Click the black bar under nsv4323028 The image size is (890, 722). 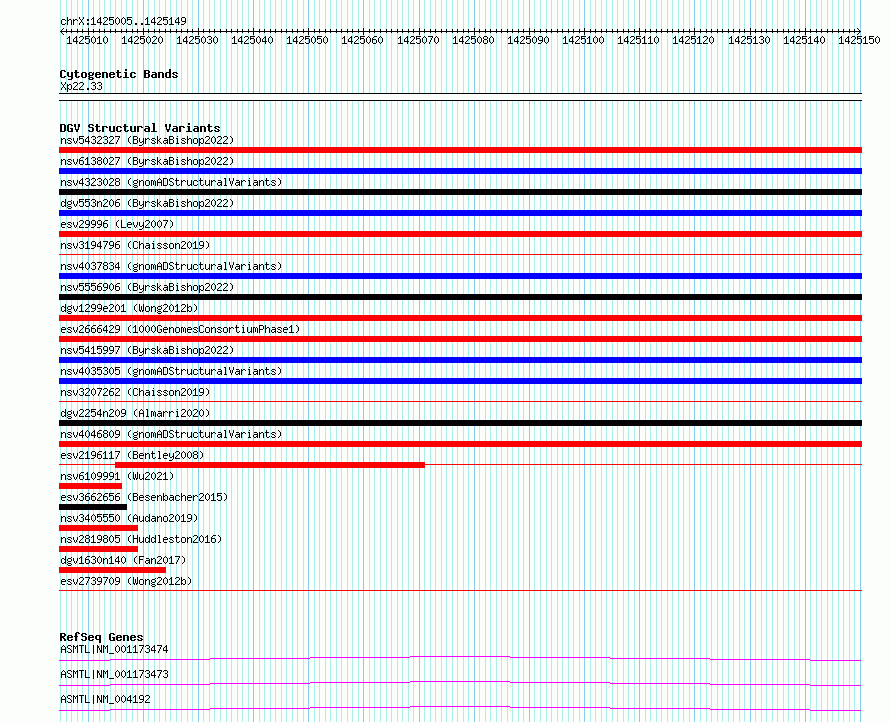[460, 192]
